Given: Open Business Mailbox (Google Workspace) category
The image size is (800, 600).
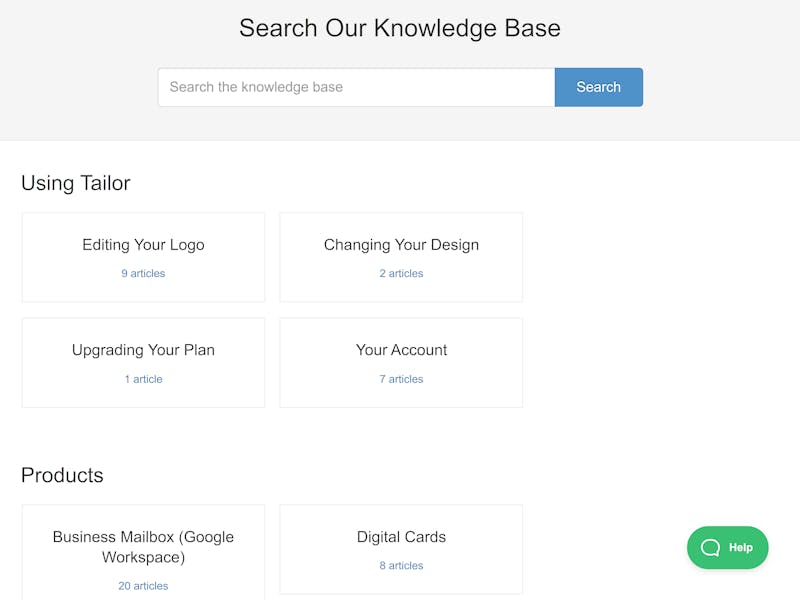Looking at the screenshot, I should click(x=143, y=547).
